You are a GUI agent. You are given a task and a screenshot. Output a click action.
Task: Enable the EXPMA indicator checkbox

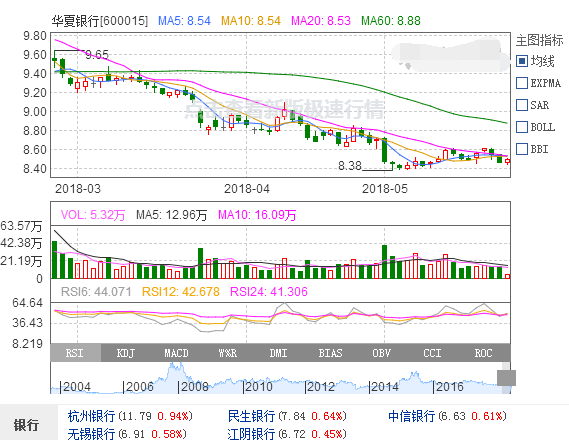click(x=522, y=83)
